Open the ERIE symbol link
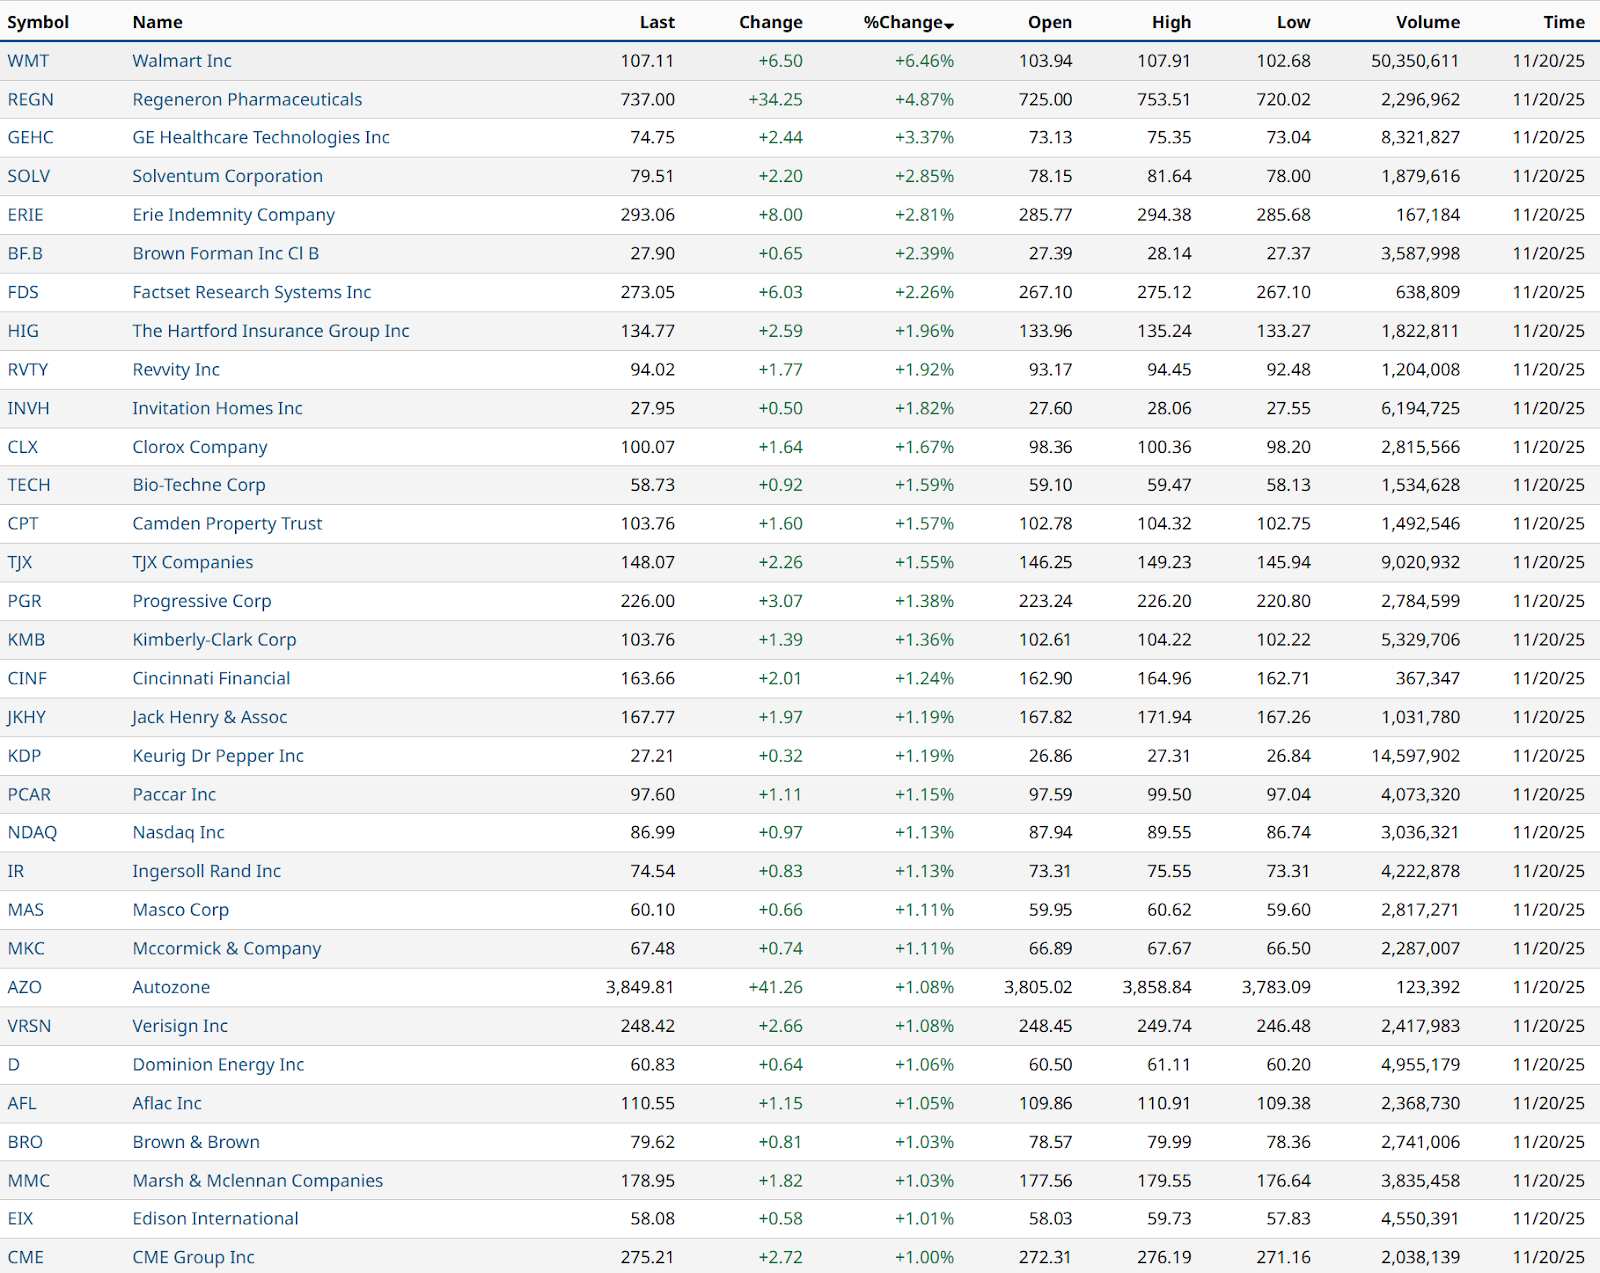Viewport: 1600px width, 1273px height. (26, 215)
